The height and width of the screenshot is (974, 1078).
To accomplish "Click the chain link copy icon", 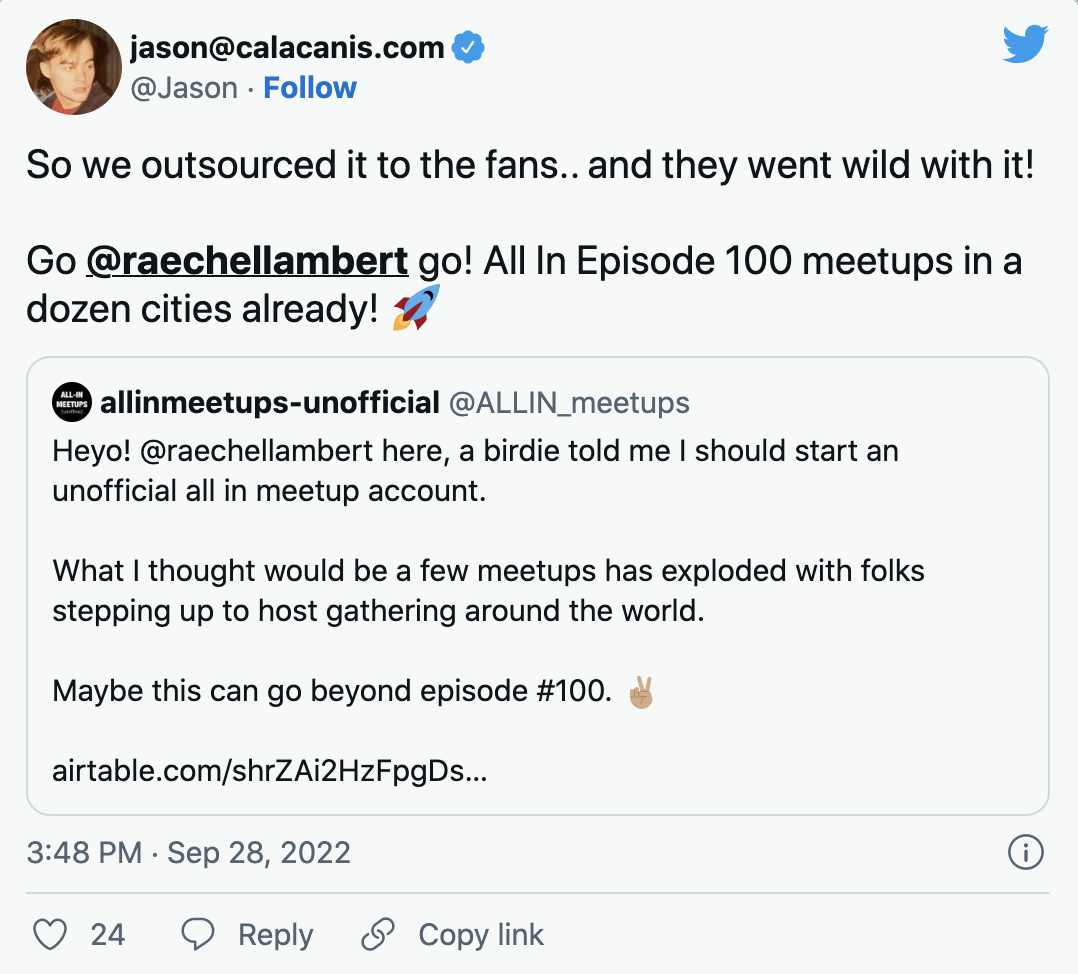I will [378, 934].
